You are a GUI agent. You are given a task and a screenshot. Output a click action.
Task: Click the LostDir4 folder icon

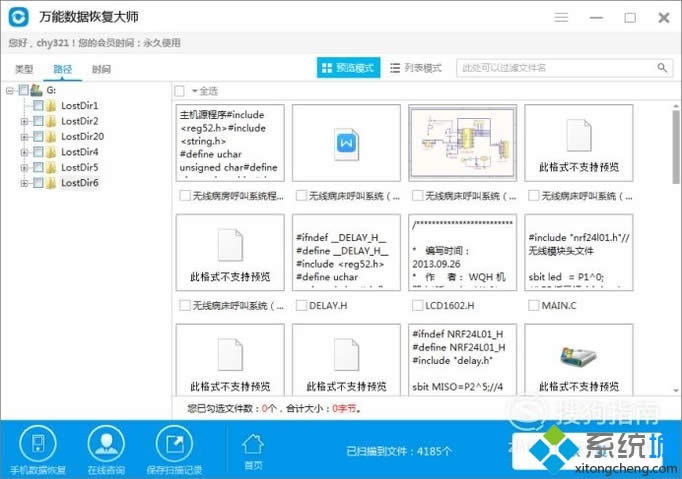pos(51,152)
